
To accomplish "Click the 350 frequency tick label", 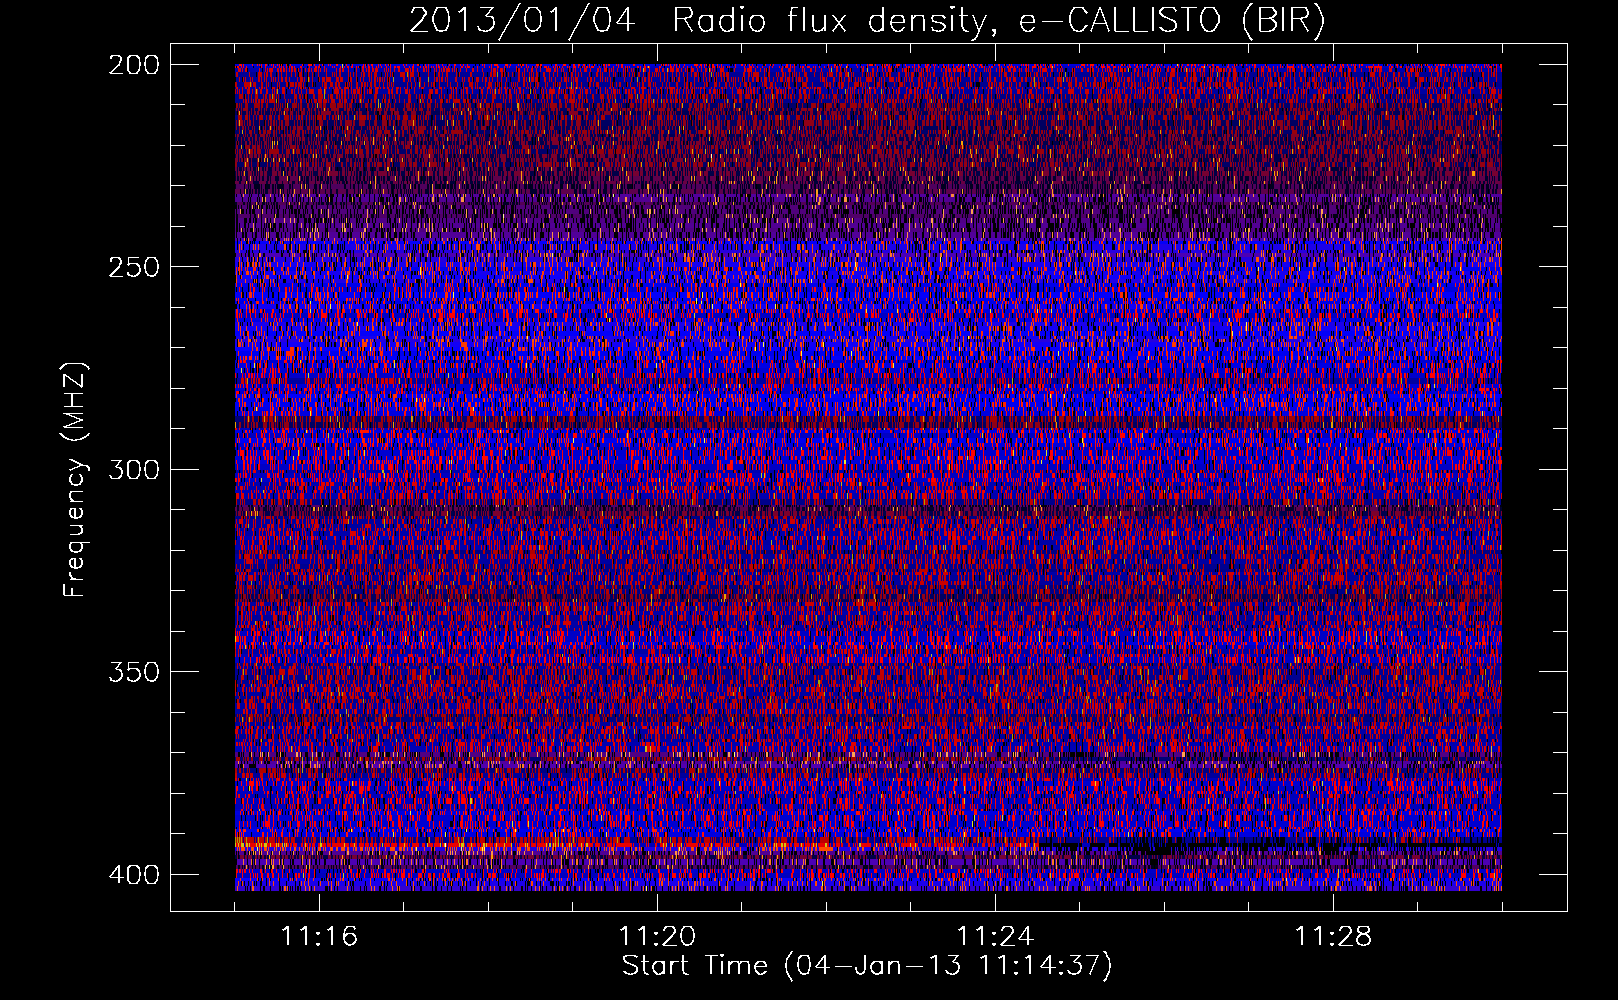I will pyautogui.click(x=133, y=672).
